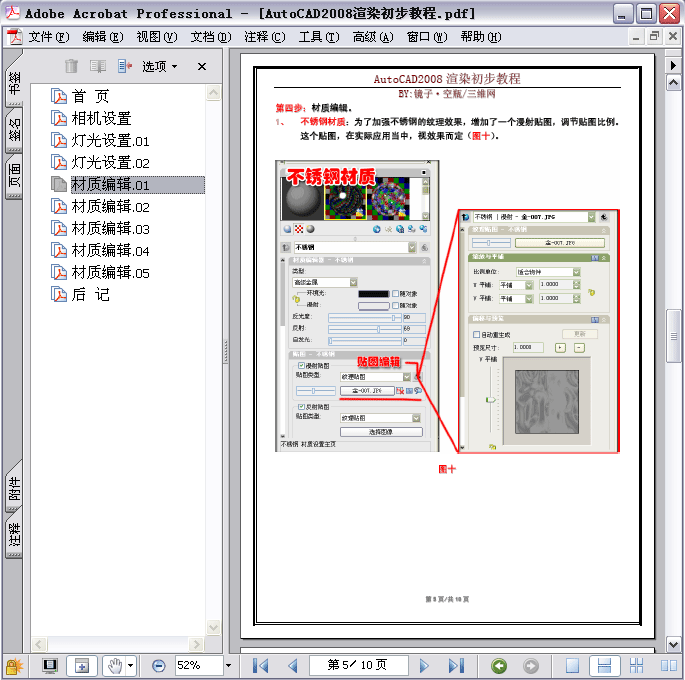Viewport: 685px width, 680px height.
Task: Restore the document window
Action: [x=654, y=37]
